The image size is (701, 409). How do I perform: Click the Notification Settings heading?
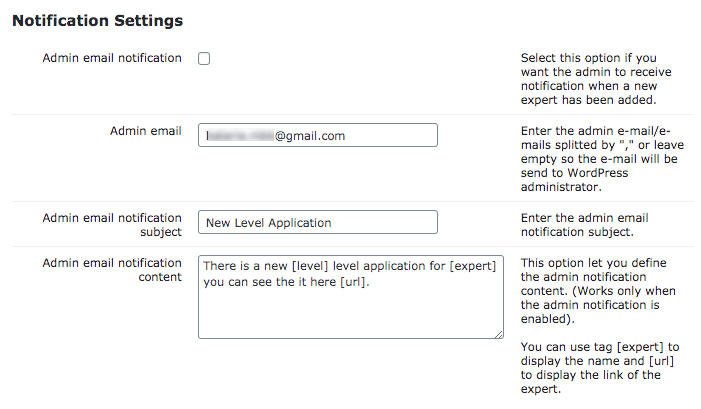98,20
